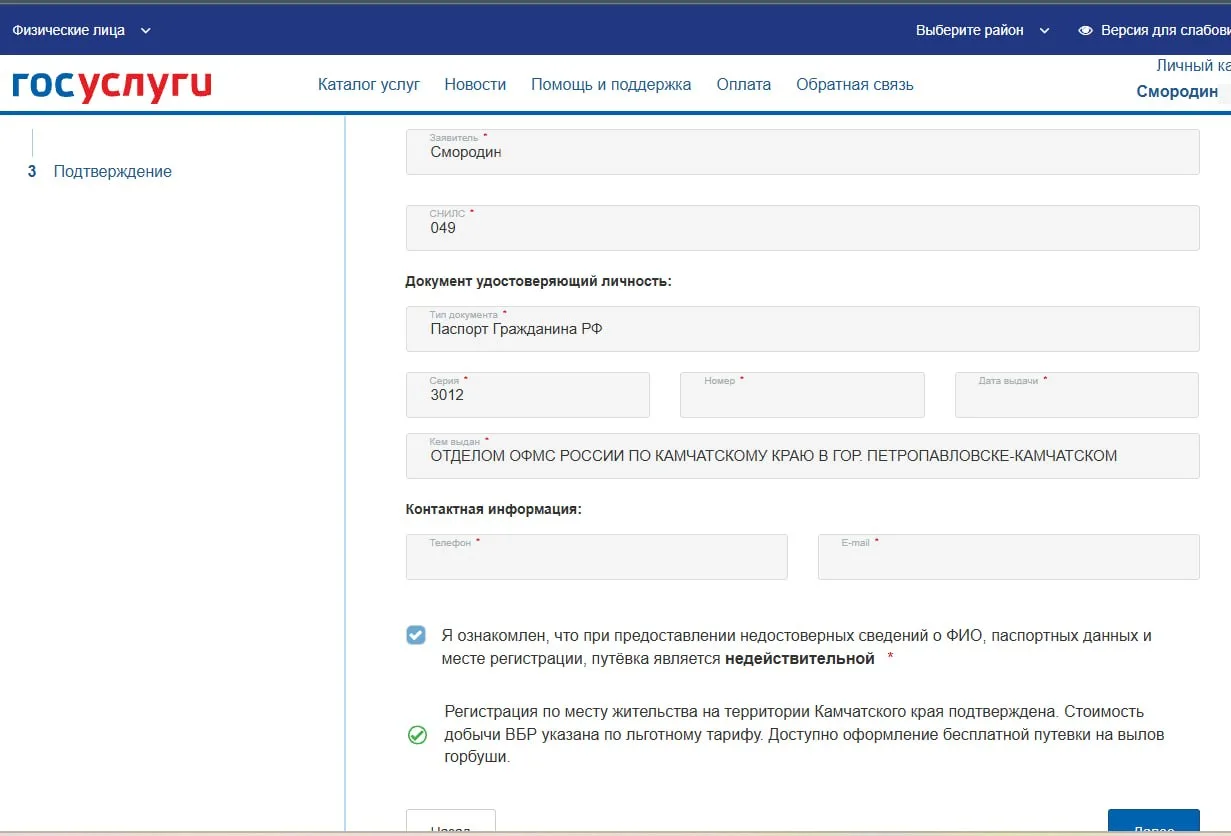Screen dimensions: 1231x836
Task: Click the Госуслуги logo
Action: pyautogui.click(x=112, y=85)
